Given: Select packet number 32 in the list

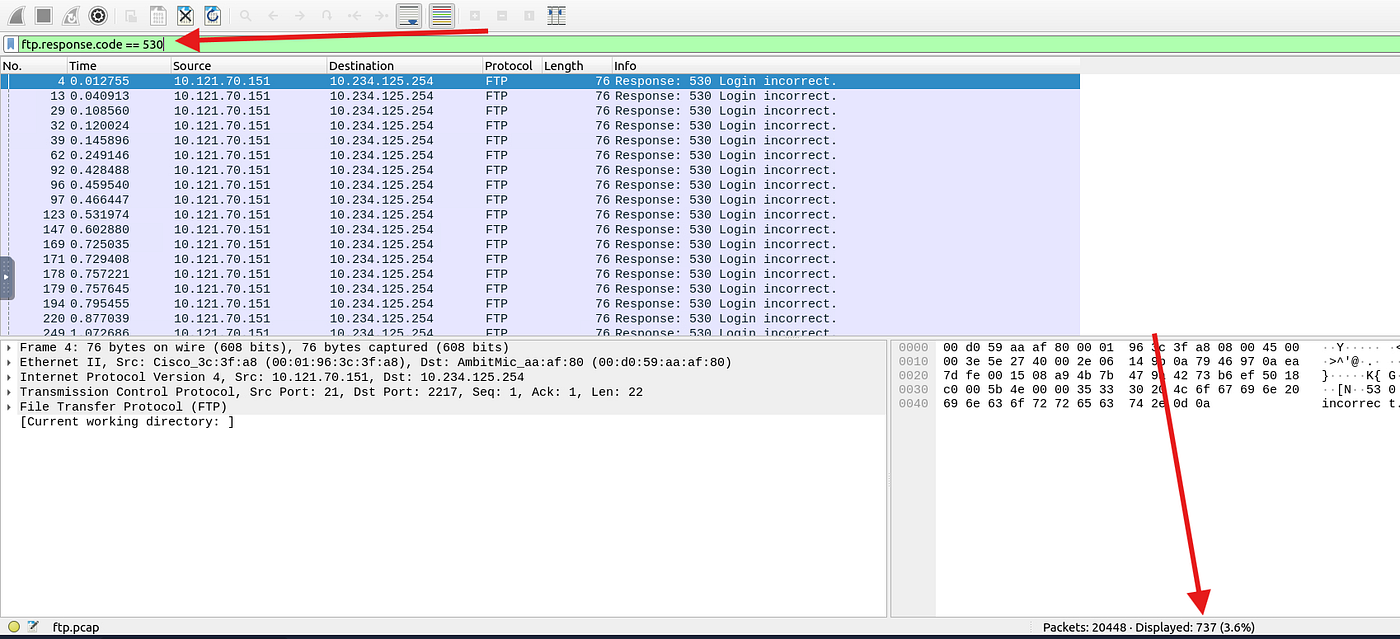Looking at the screenshot, I should 540,126.
